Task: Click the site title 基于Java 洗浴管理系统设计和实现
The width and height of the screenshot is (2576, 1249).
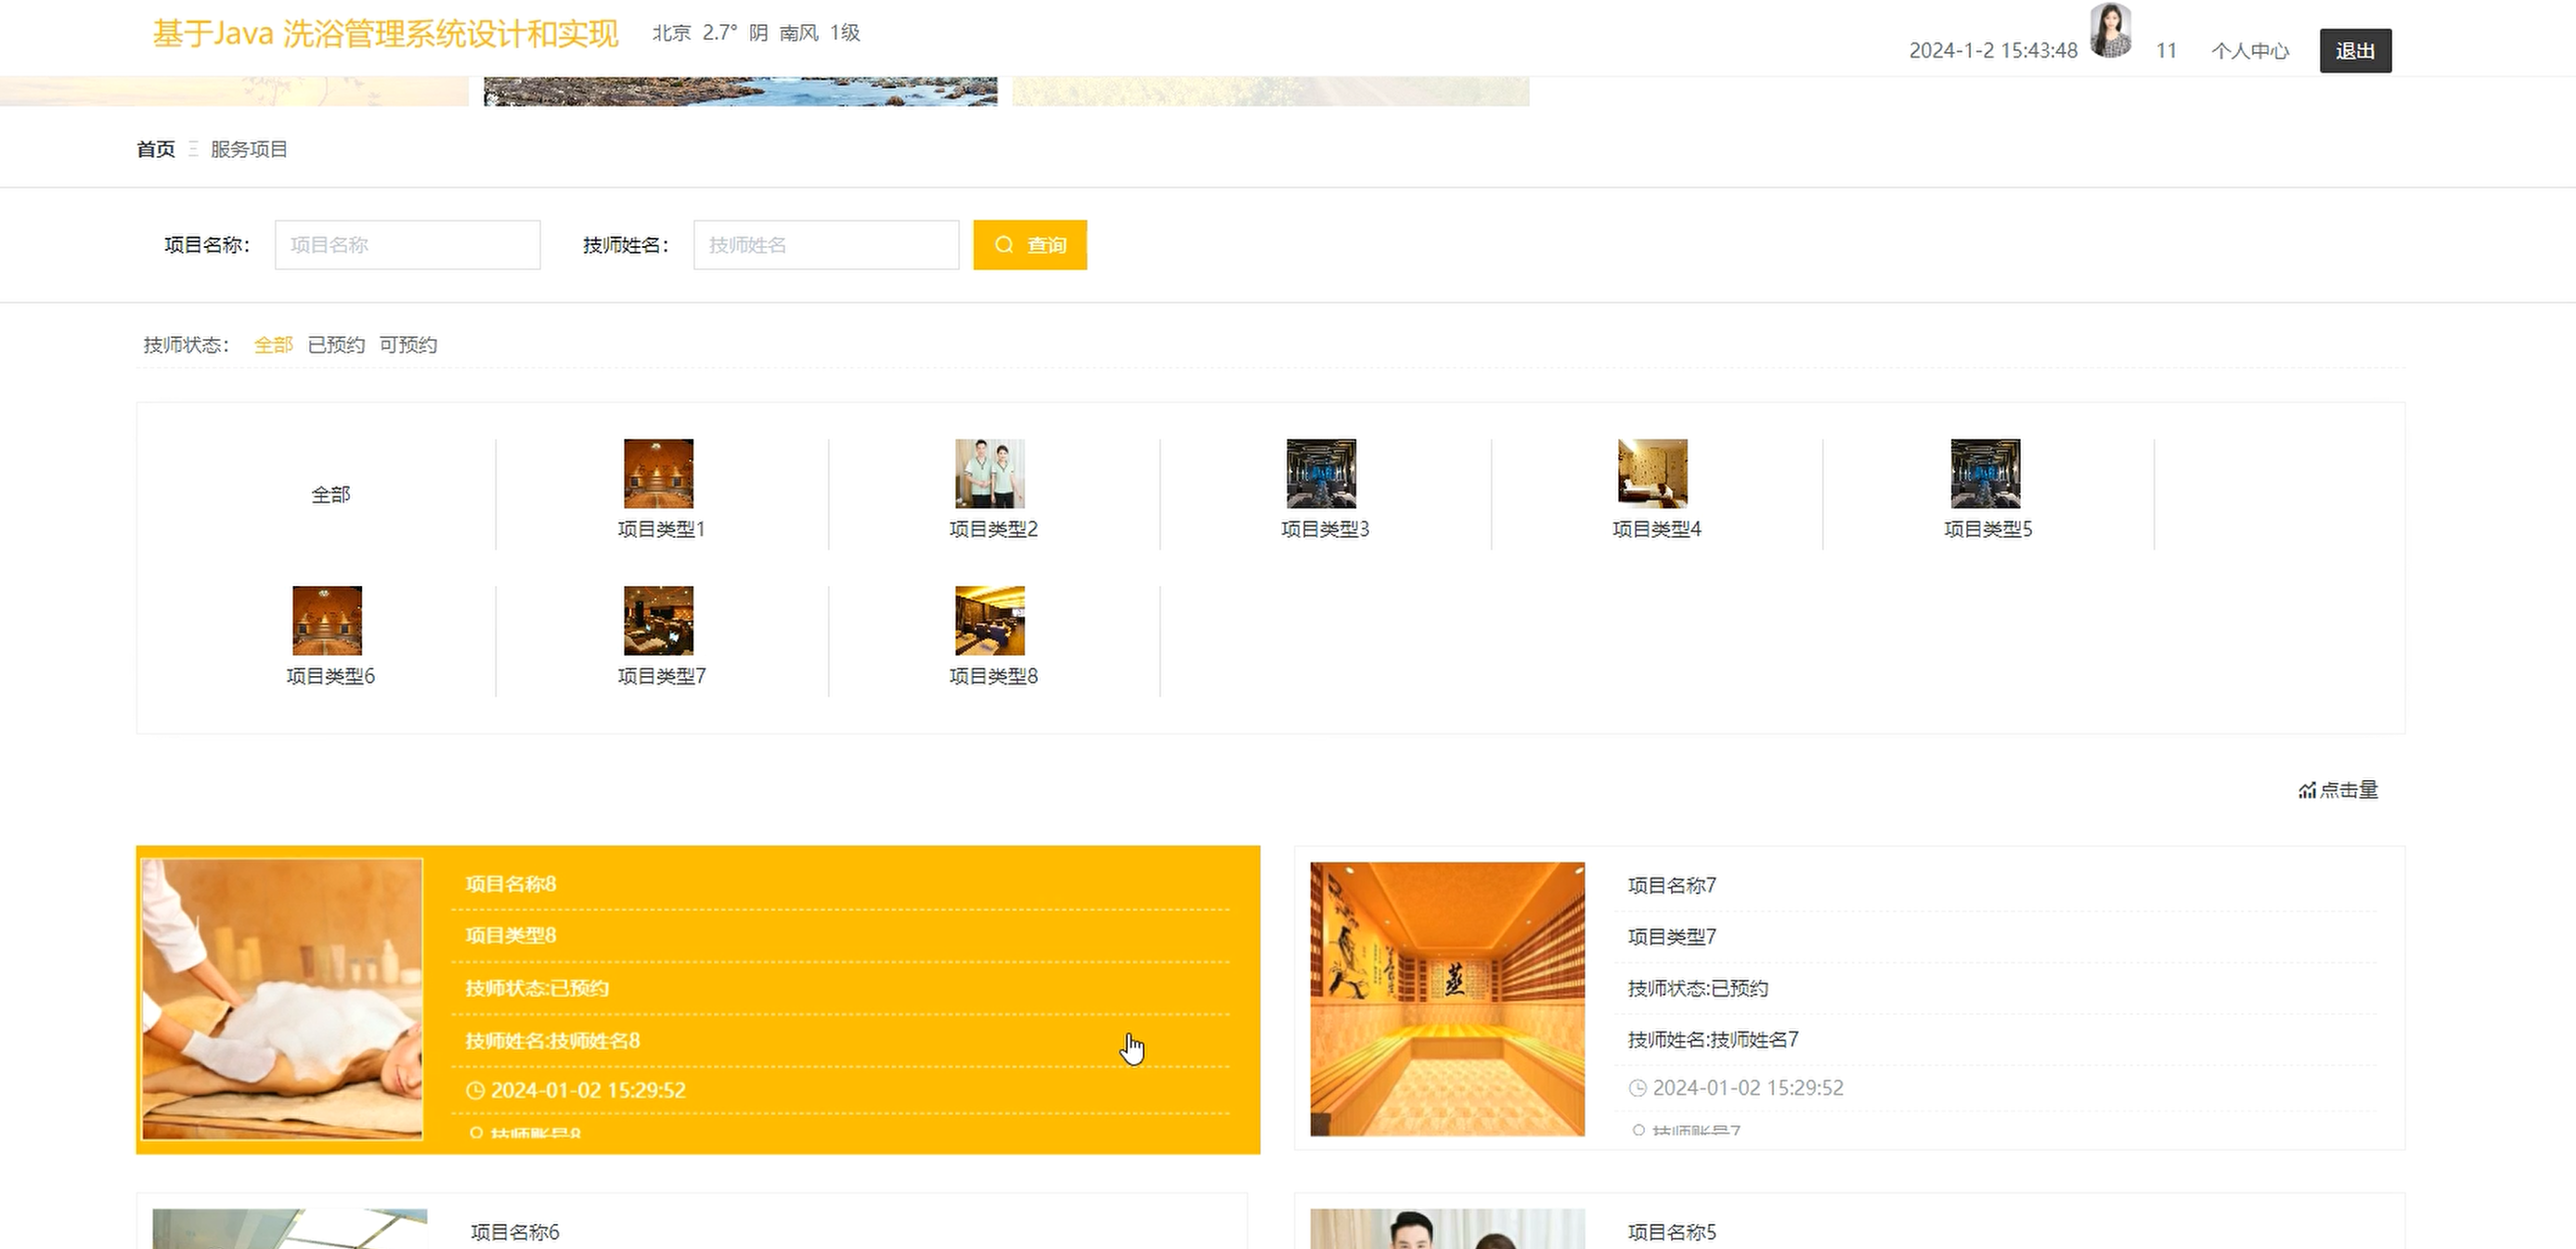Action: pyautogui.click(x=385, y=34)
